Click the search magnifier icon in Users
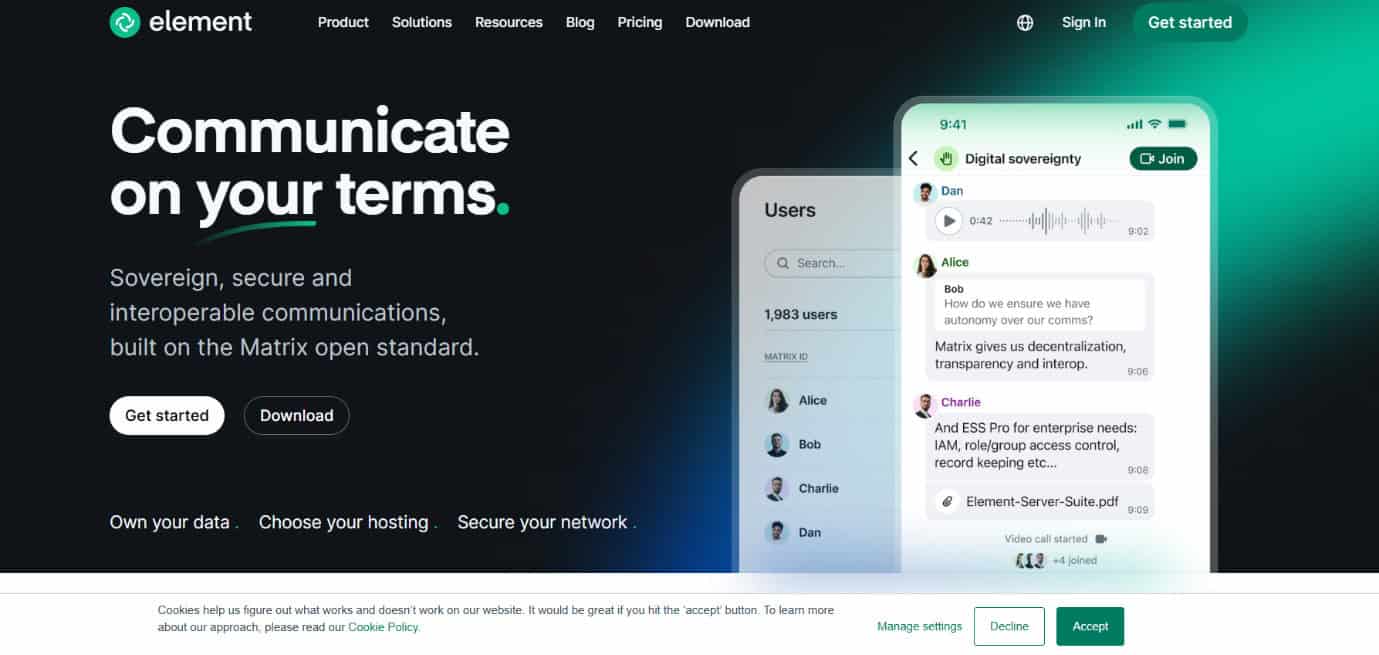 click(783, 264)
